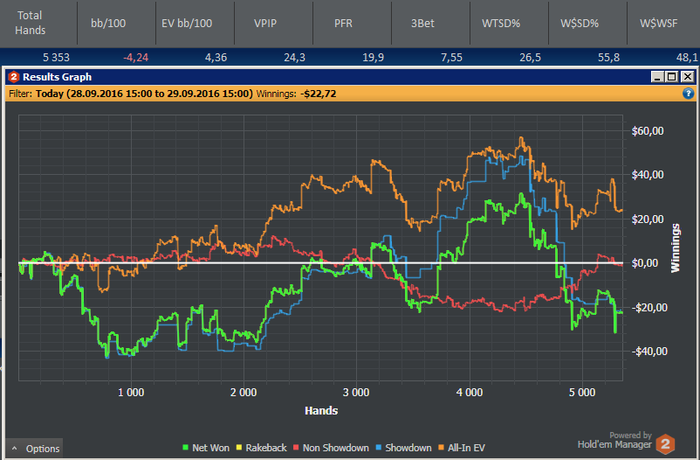This screenshot has height=460, width=700.
Task: Select the -4,24 bb/100 value
Action: point(136,57)
